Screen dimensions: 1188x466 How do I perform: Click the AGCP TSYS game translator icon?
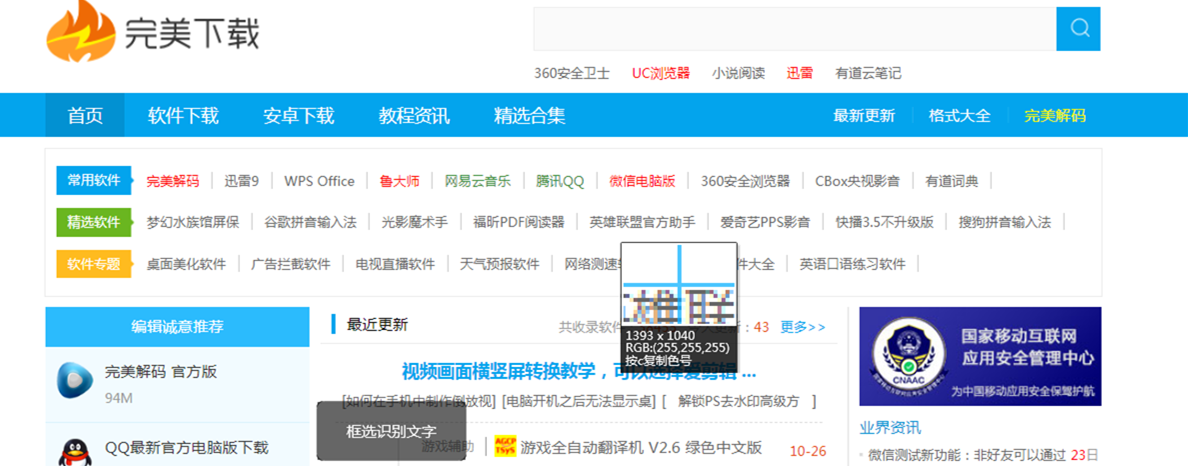point(505,446)
